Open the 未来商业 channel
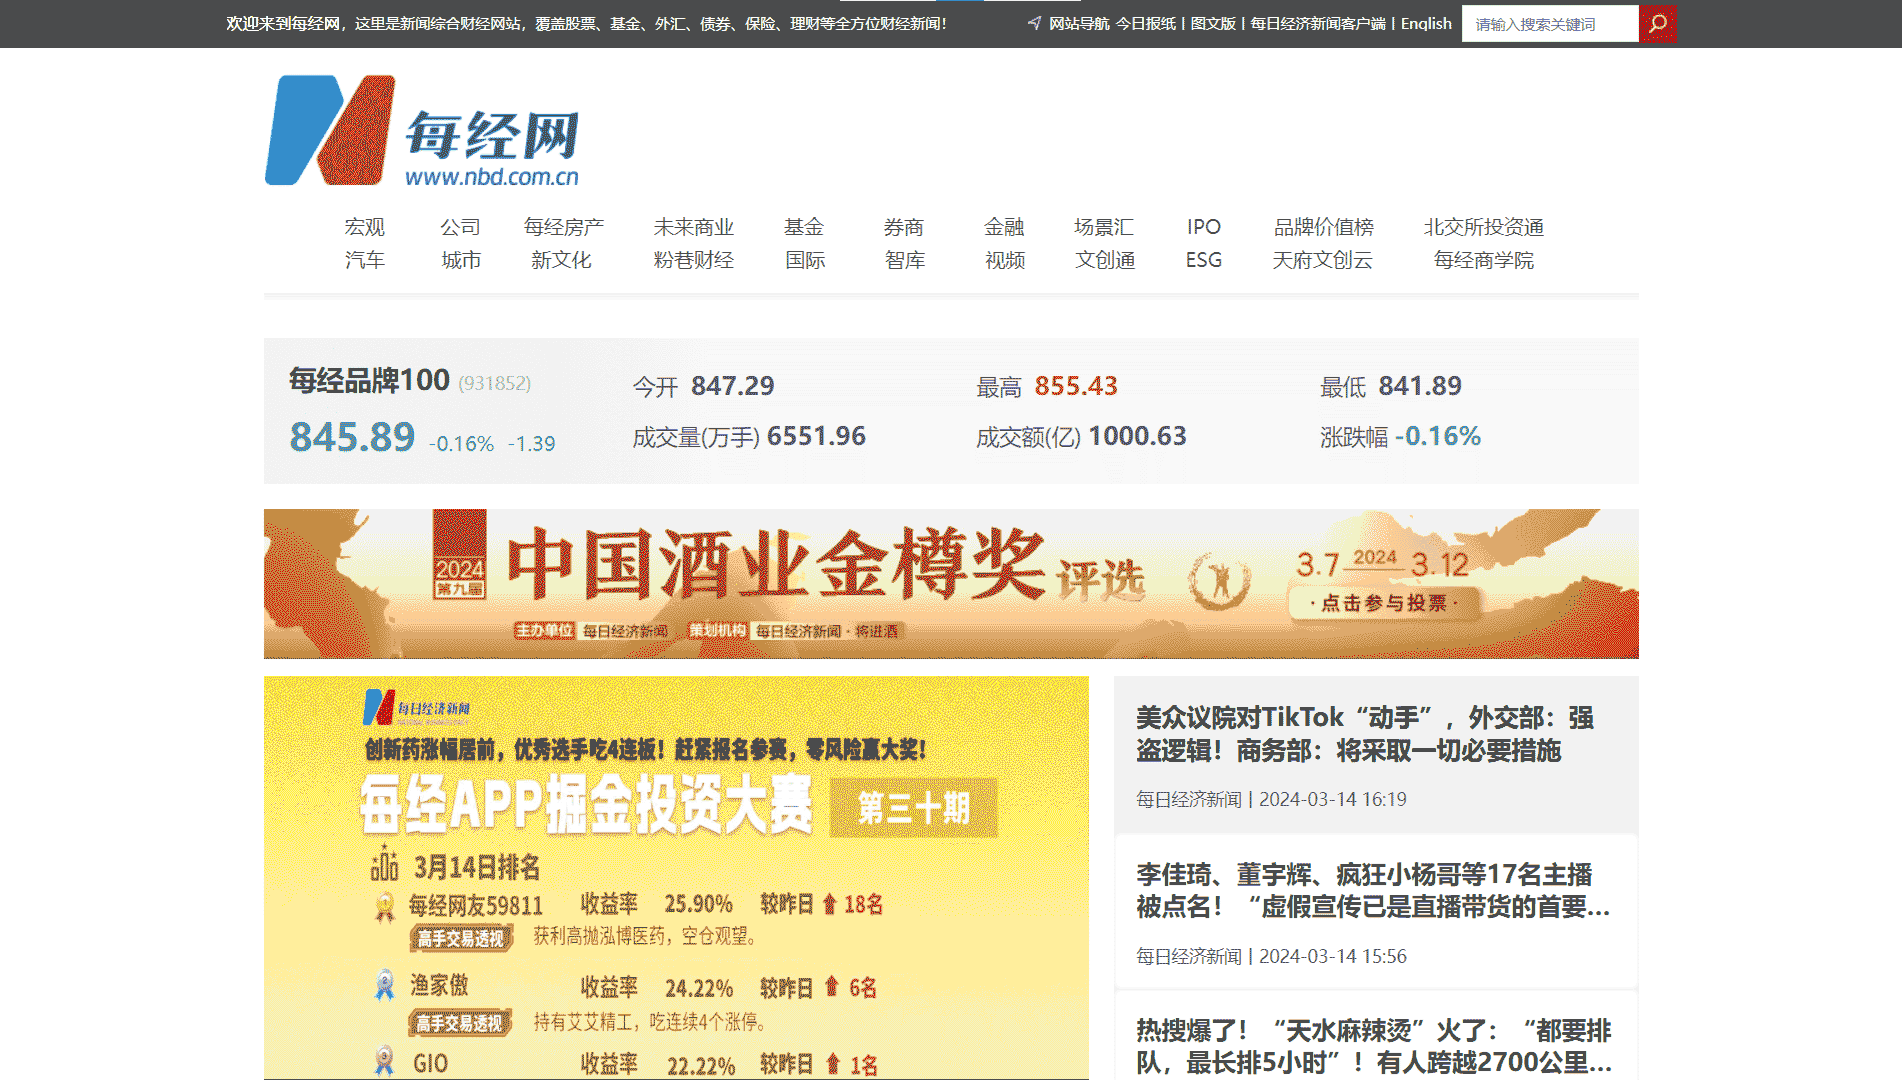Viewport: 1902px width, 1080px height. [694, 227]
